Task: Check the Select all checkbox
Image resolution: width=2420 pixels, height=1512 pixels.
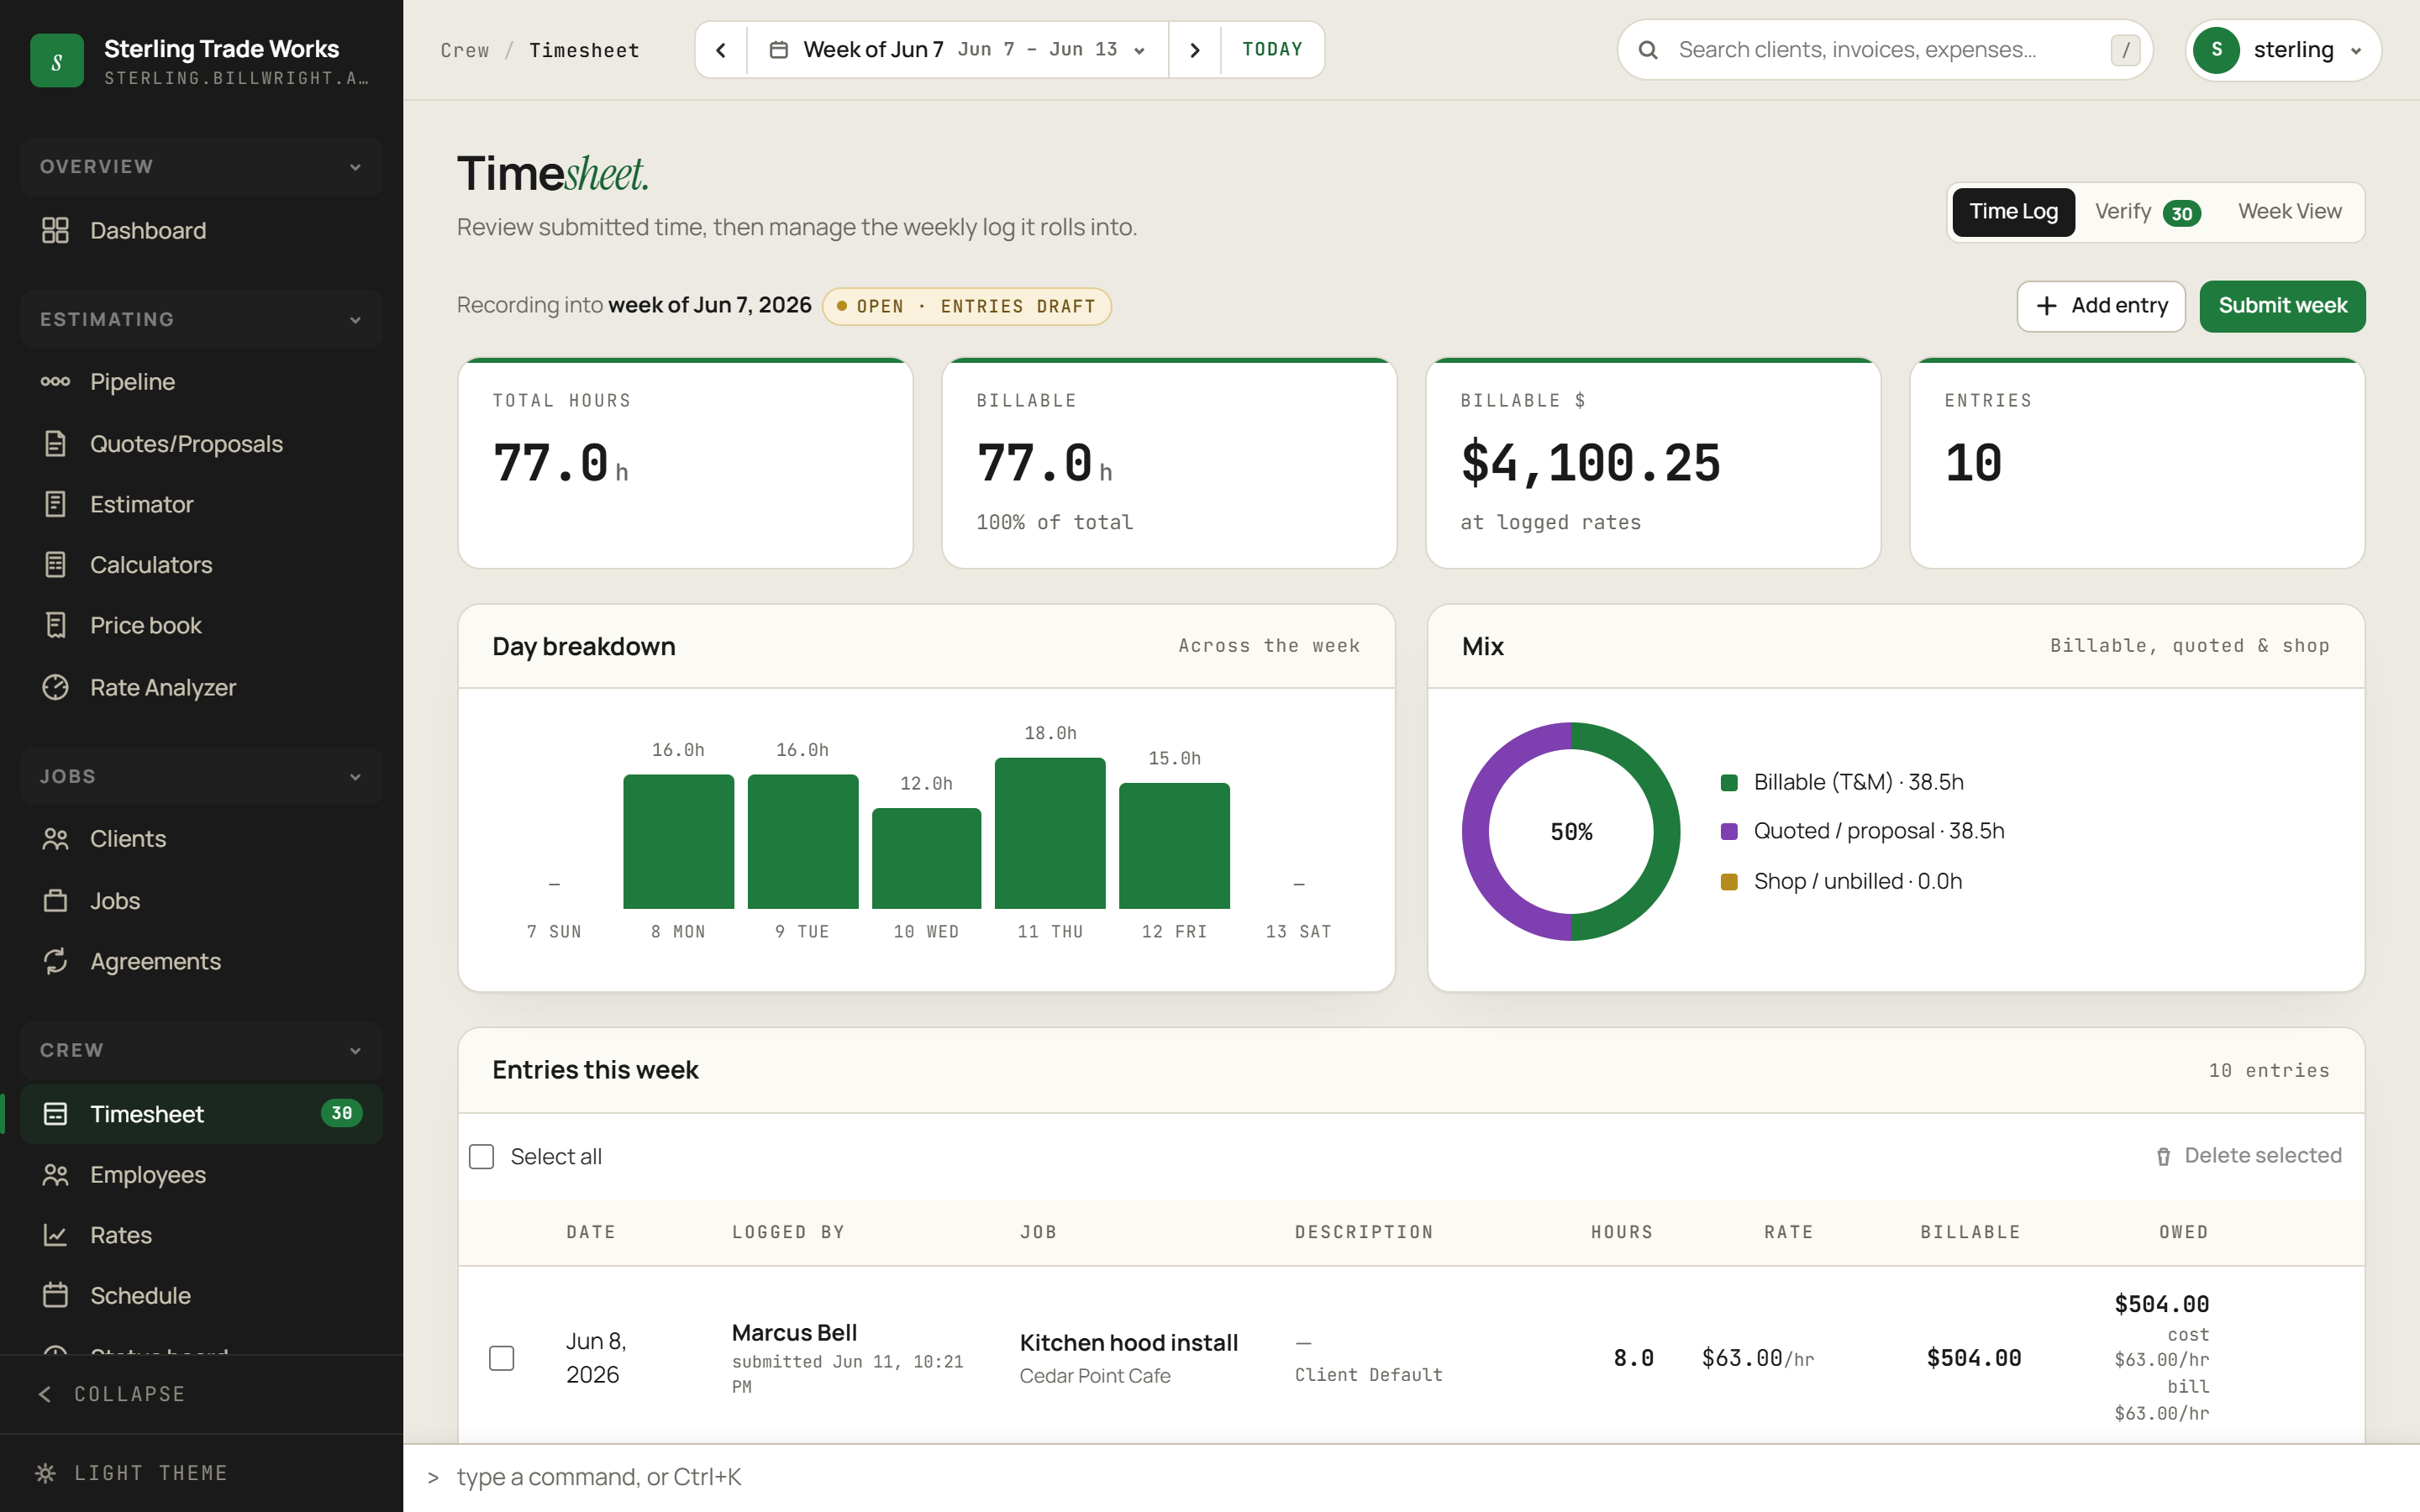Action: [x=482, y=1157]
